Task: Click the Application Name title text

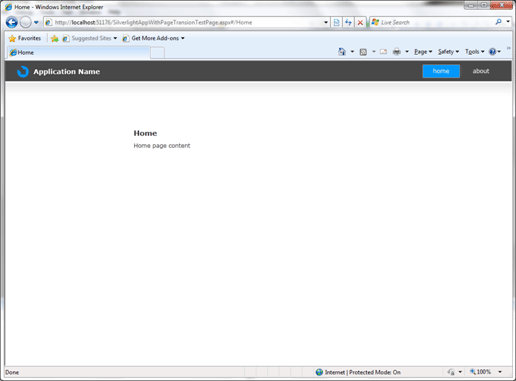Action: (x=66, y=72)
